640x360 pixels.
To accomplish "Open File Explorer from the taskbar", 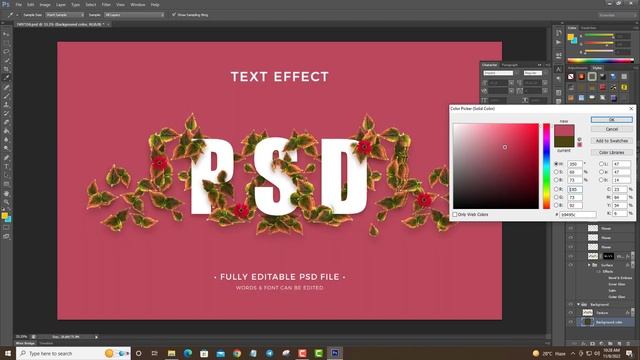I will pyautogui.click(x=171, y=353).
